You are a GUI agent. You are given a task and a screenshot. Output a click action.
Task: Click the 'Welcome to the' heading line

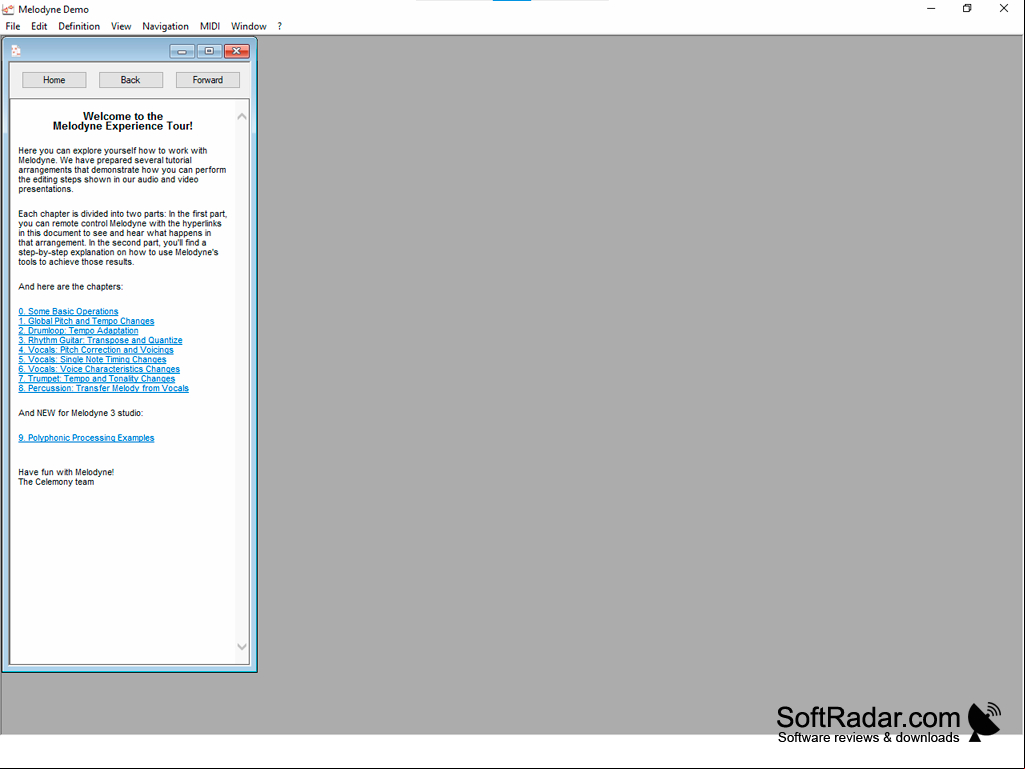123,116
